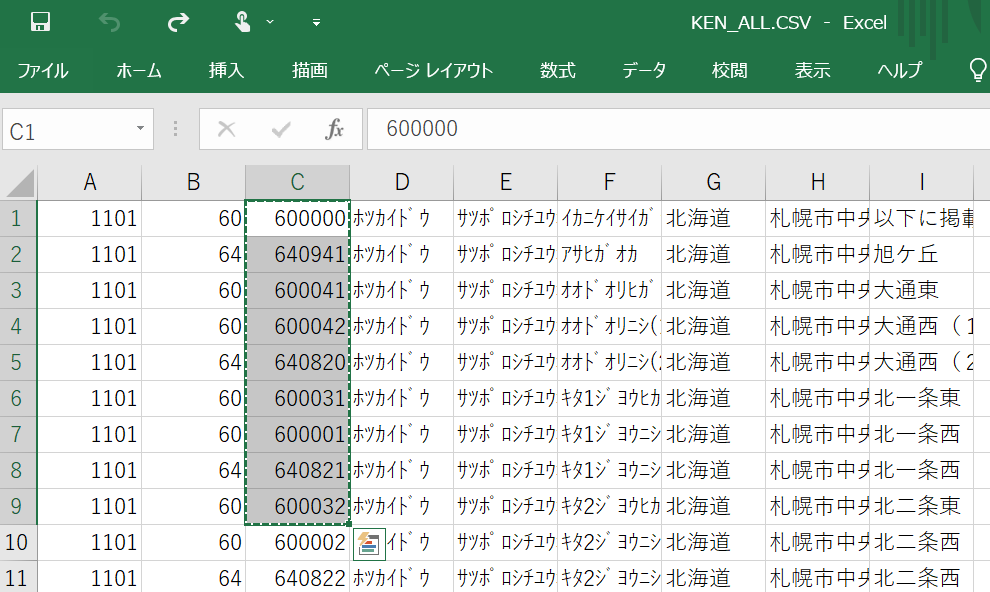Screen dimensions: 990x592
Task: Click cell containing 600042
Action: (297, 326)
